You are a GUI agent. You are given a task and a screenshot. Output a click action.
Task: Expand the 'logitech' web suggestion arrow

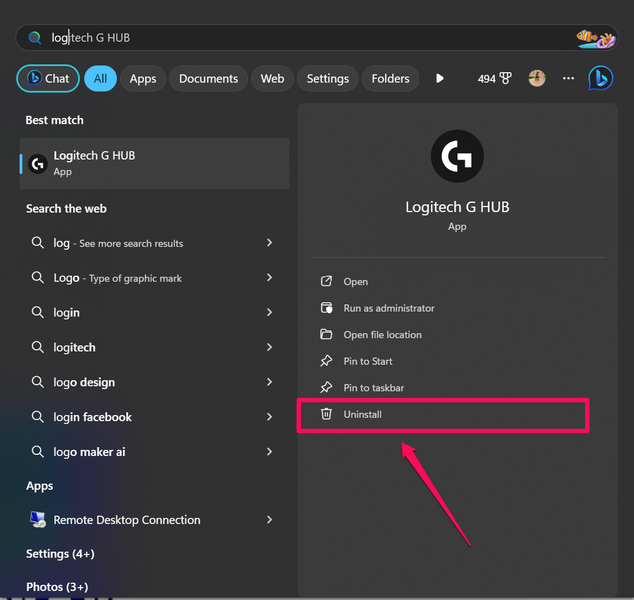(269, 347)
